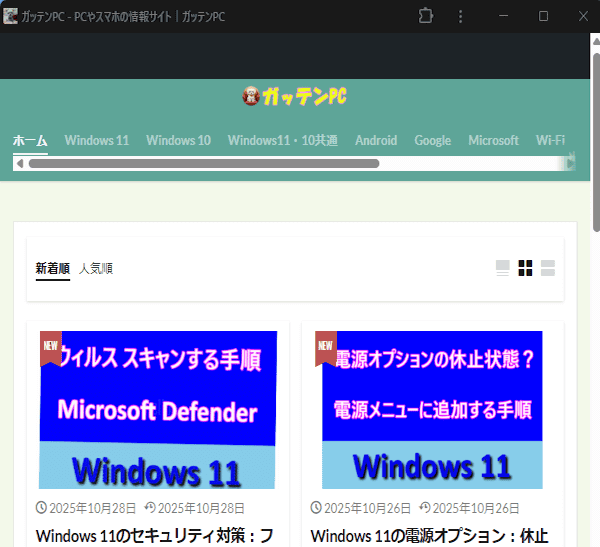Click left arrow of navigation scrollbar
This screenshot has width=600, height=547.
pyautogui.click(x=20, y=163)
